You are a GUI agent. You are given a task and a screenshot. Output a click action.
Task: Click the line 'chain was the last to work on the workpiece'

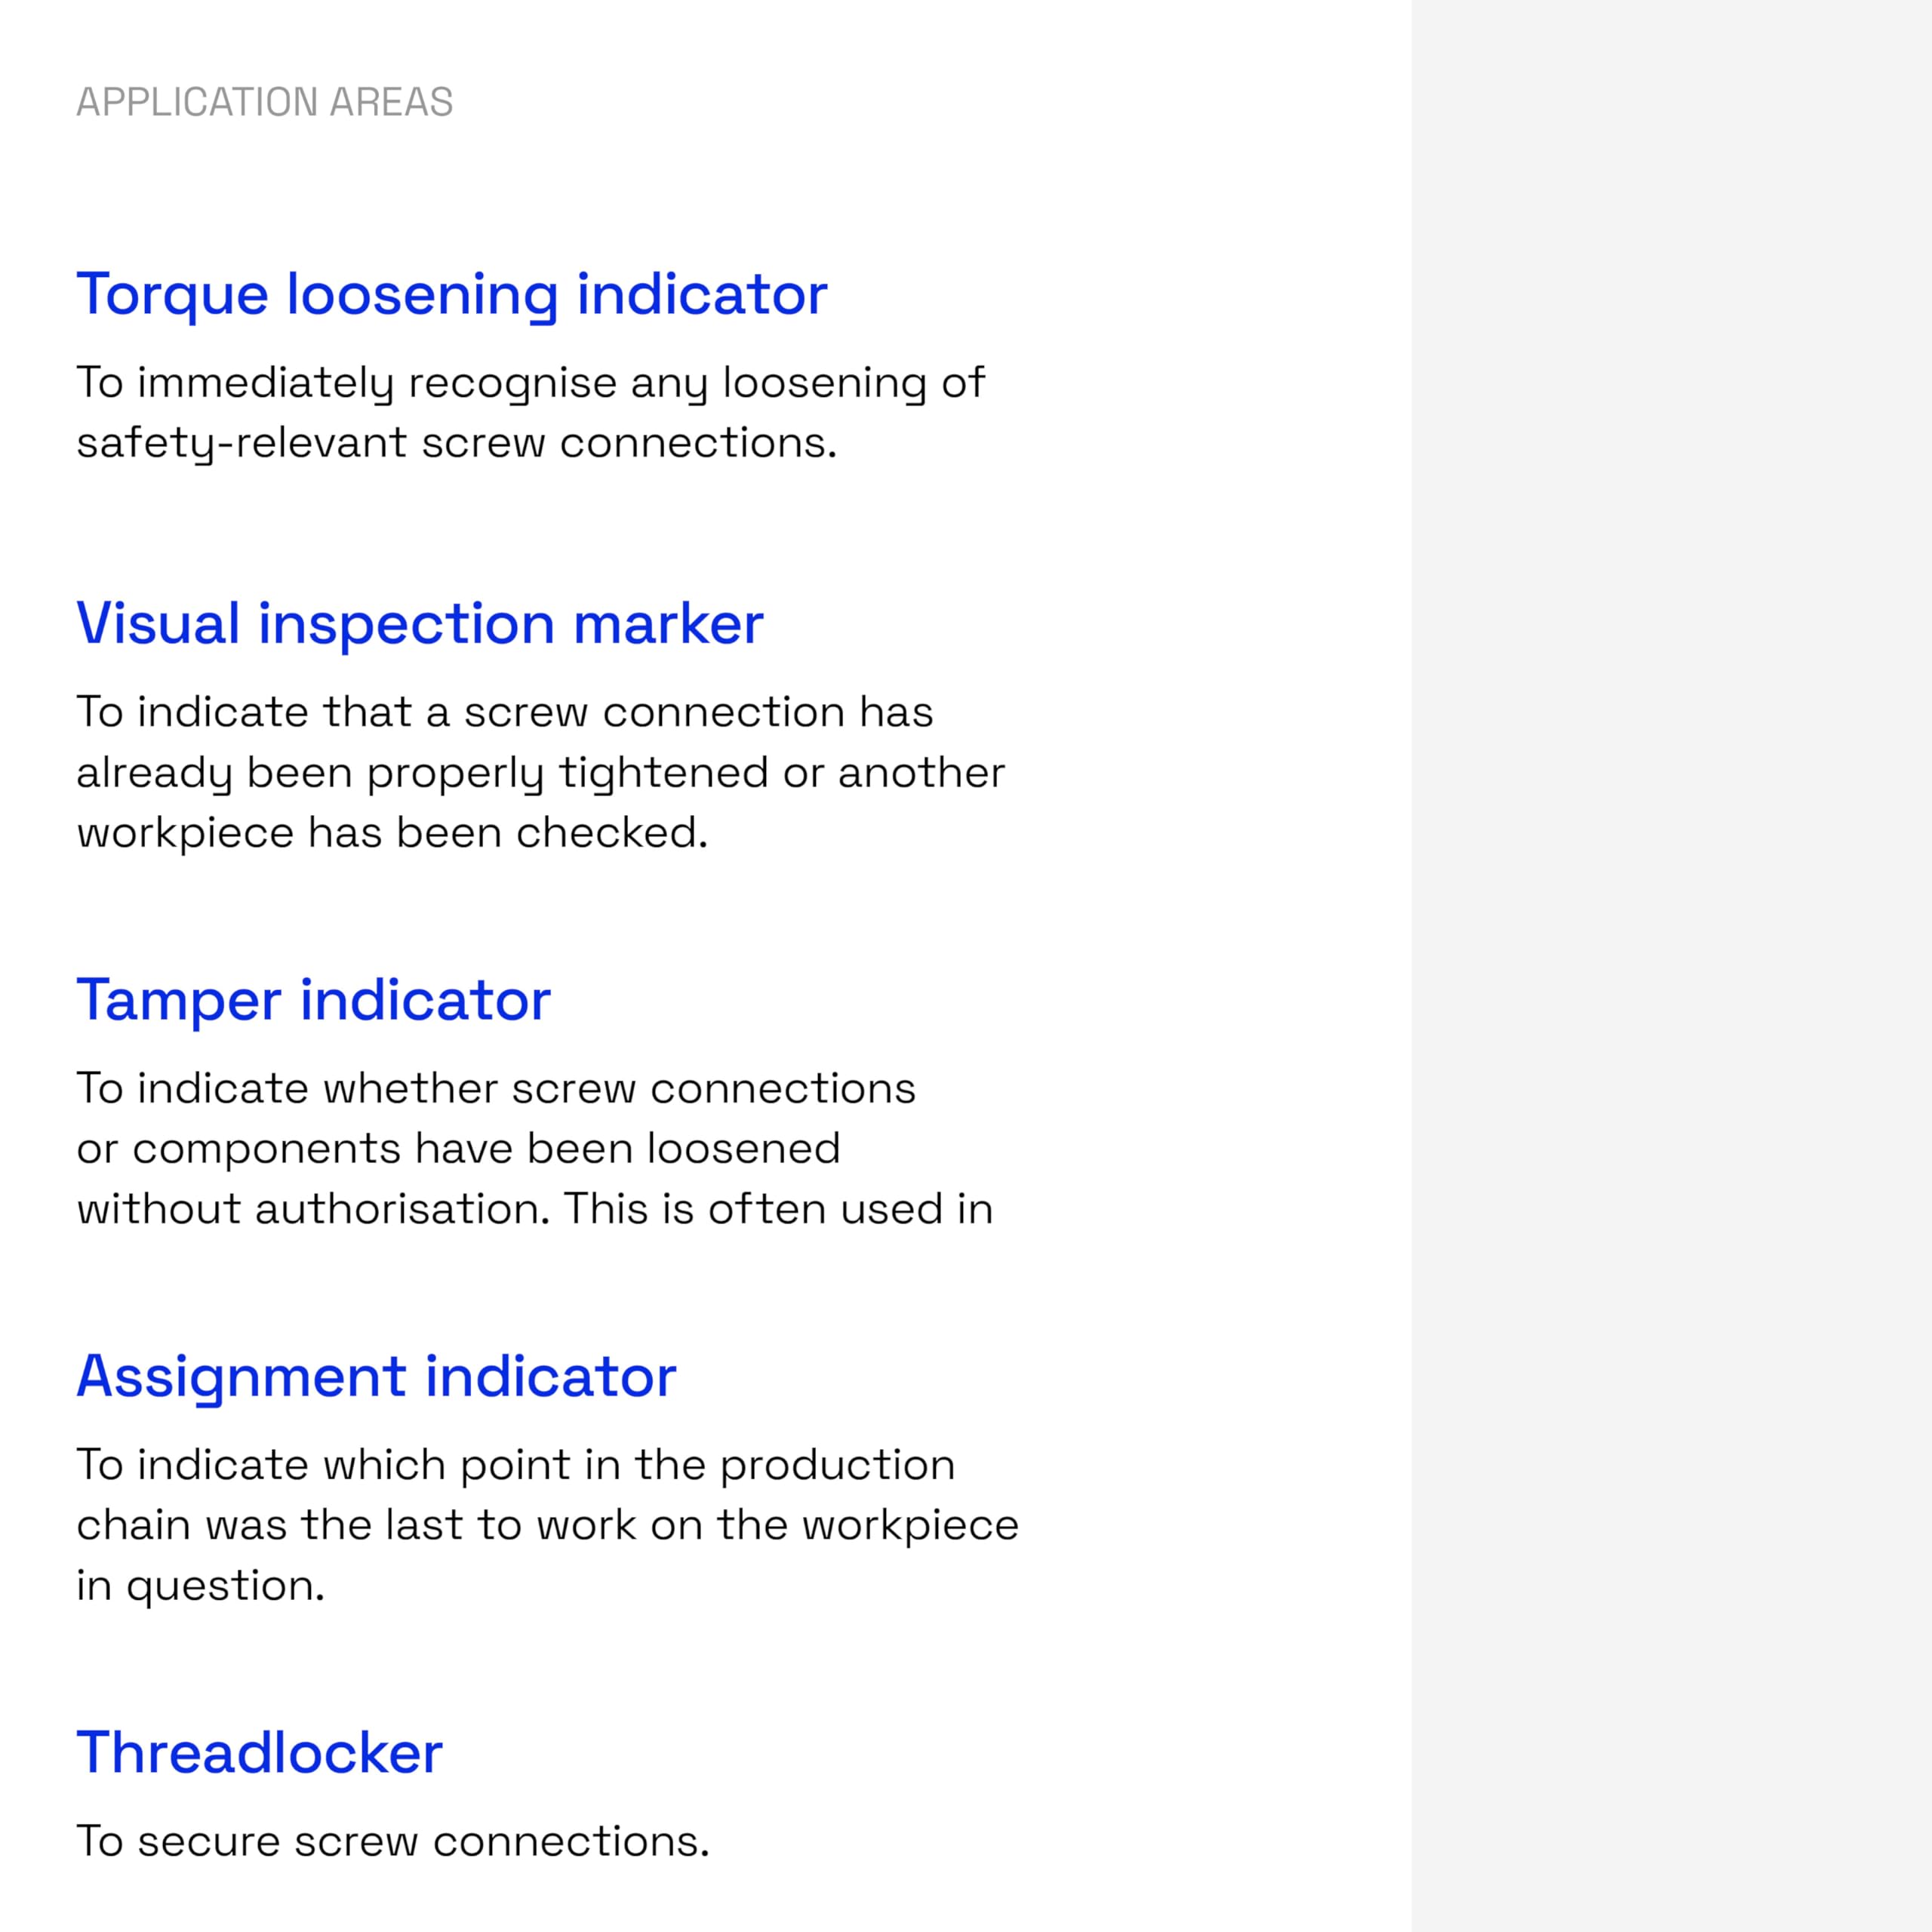tap(547, 1525)
